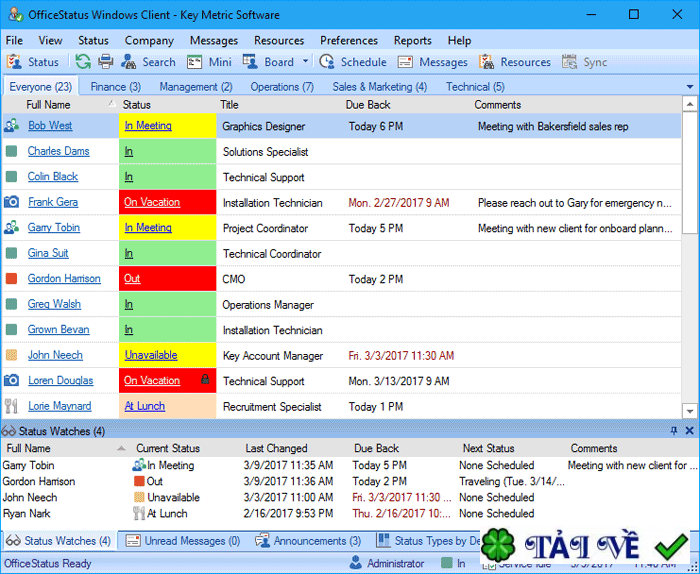Switch to the Sales & Marketing tab
The image size is (700, 574).
379,87
